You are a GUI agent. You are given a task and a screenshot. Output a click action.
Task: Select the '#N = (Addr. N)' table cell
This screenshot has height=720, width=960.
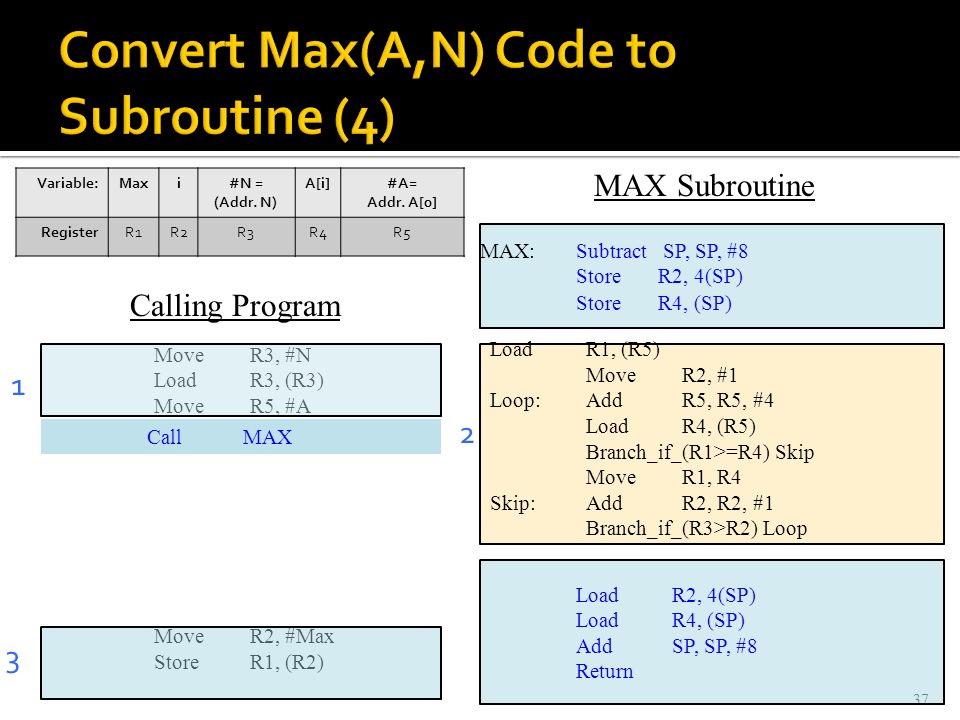click(x=246, y=192)
